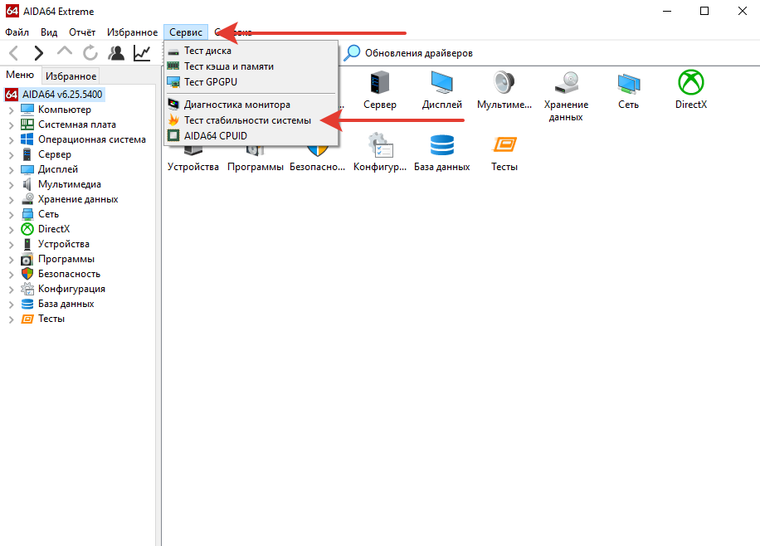This screenshot has width=760, height=546.
Task: Click the back navigation arrow
Action: (14, 53)
